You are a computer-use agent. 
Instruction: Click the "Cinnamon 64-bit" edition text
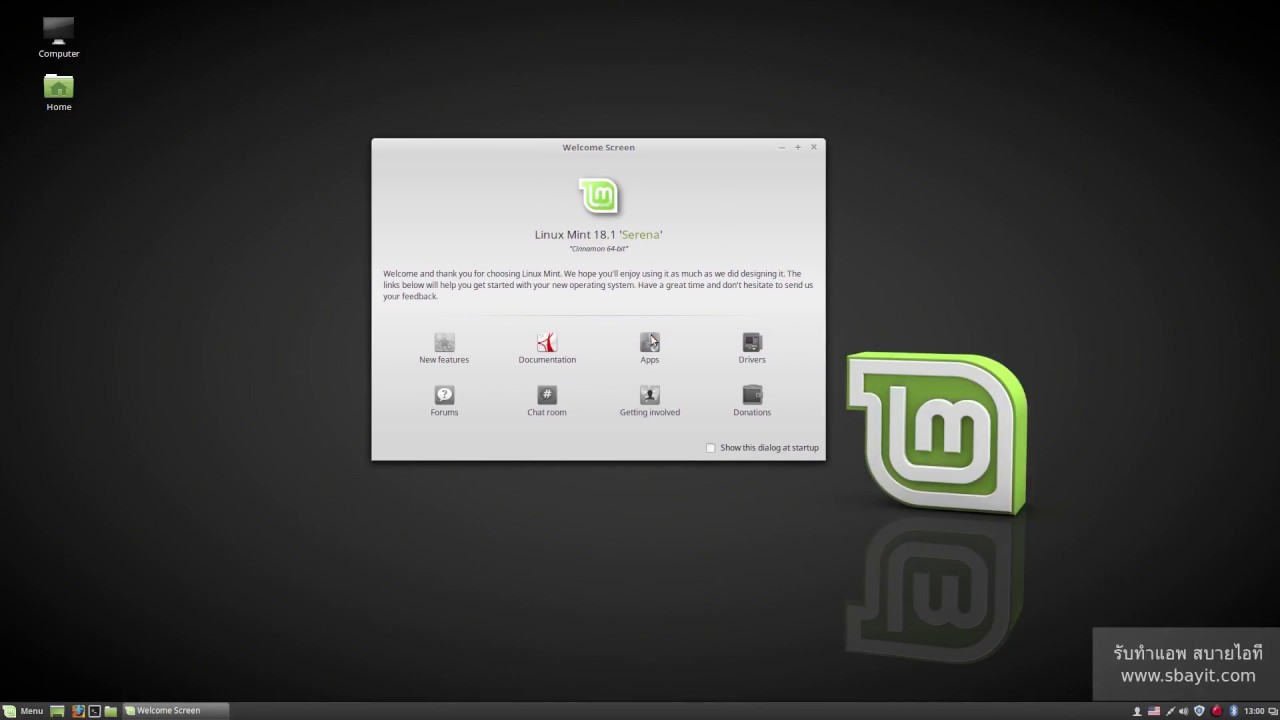(599, 249)
